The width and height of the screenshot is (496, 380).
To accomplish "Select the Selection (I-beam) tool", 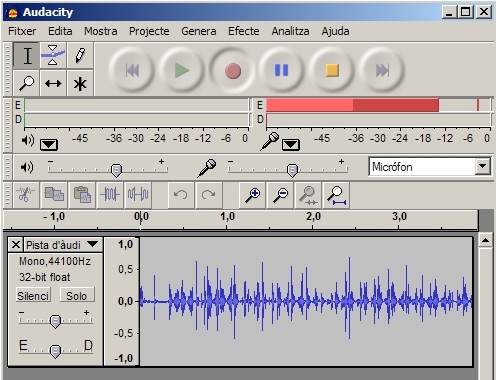I will coord(27,55).
